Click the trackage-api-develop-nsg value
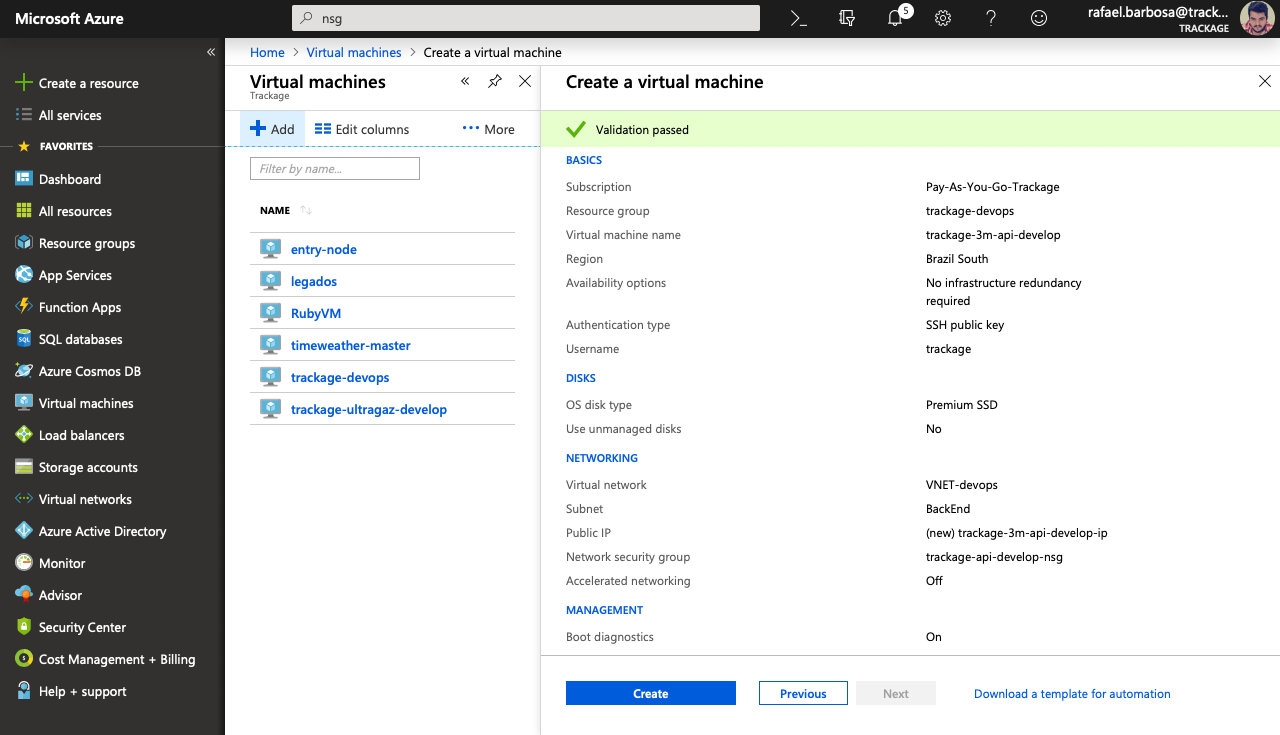Screen dimensions: 1280x735 point(994,557)
